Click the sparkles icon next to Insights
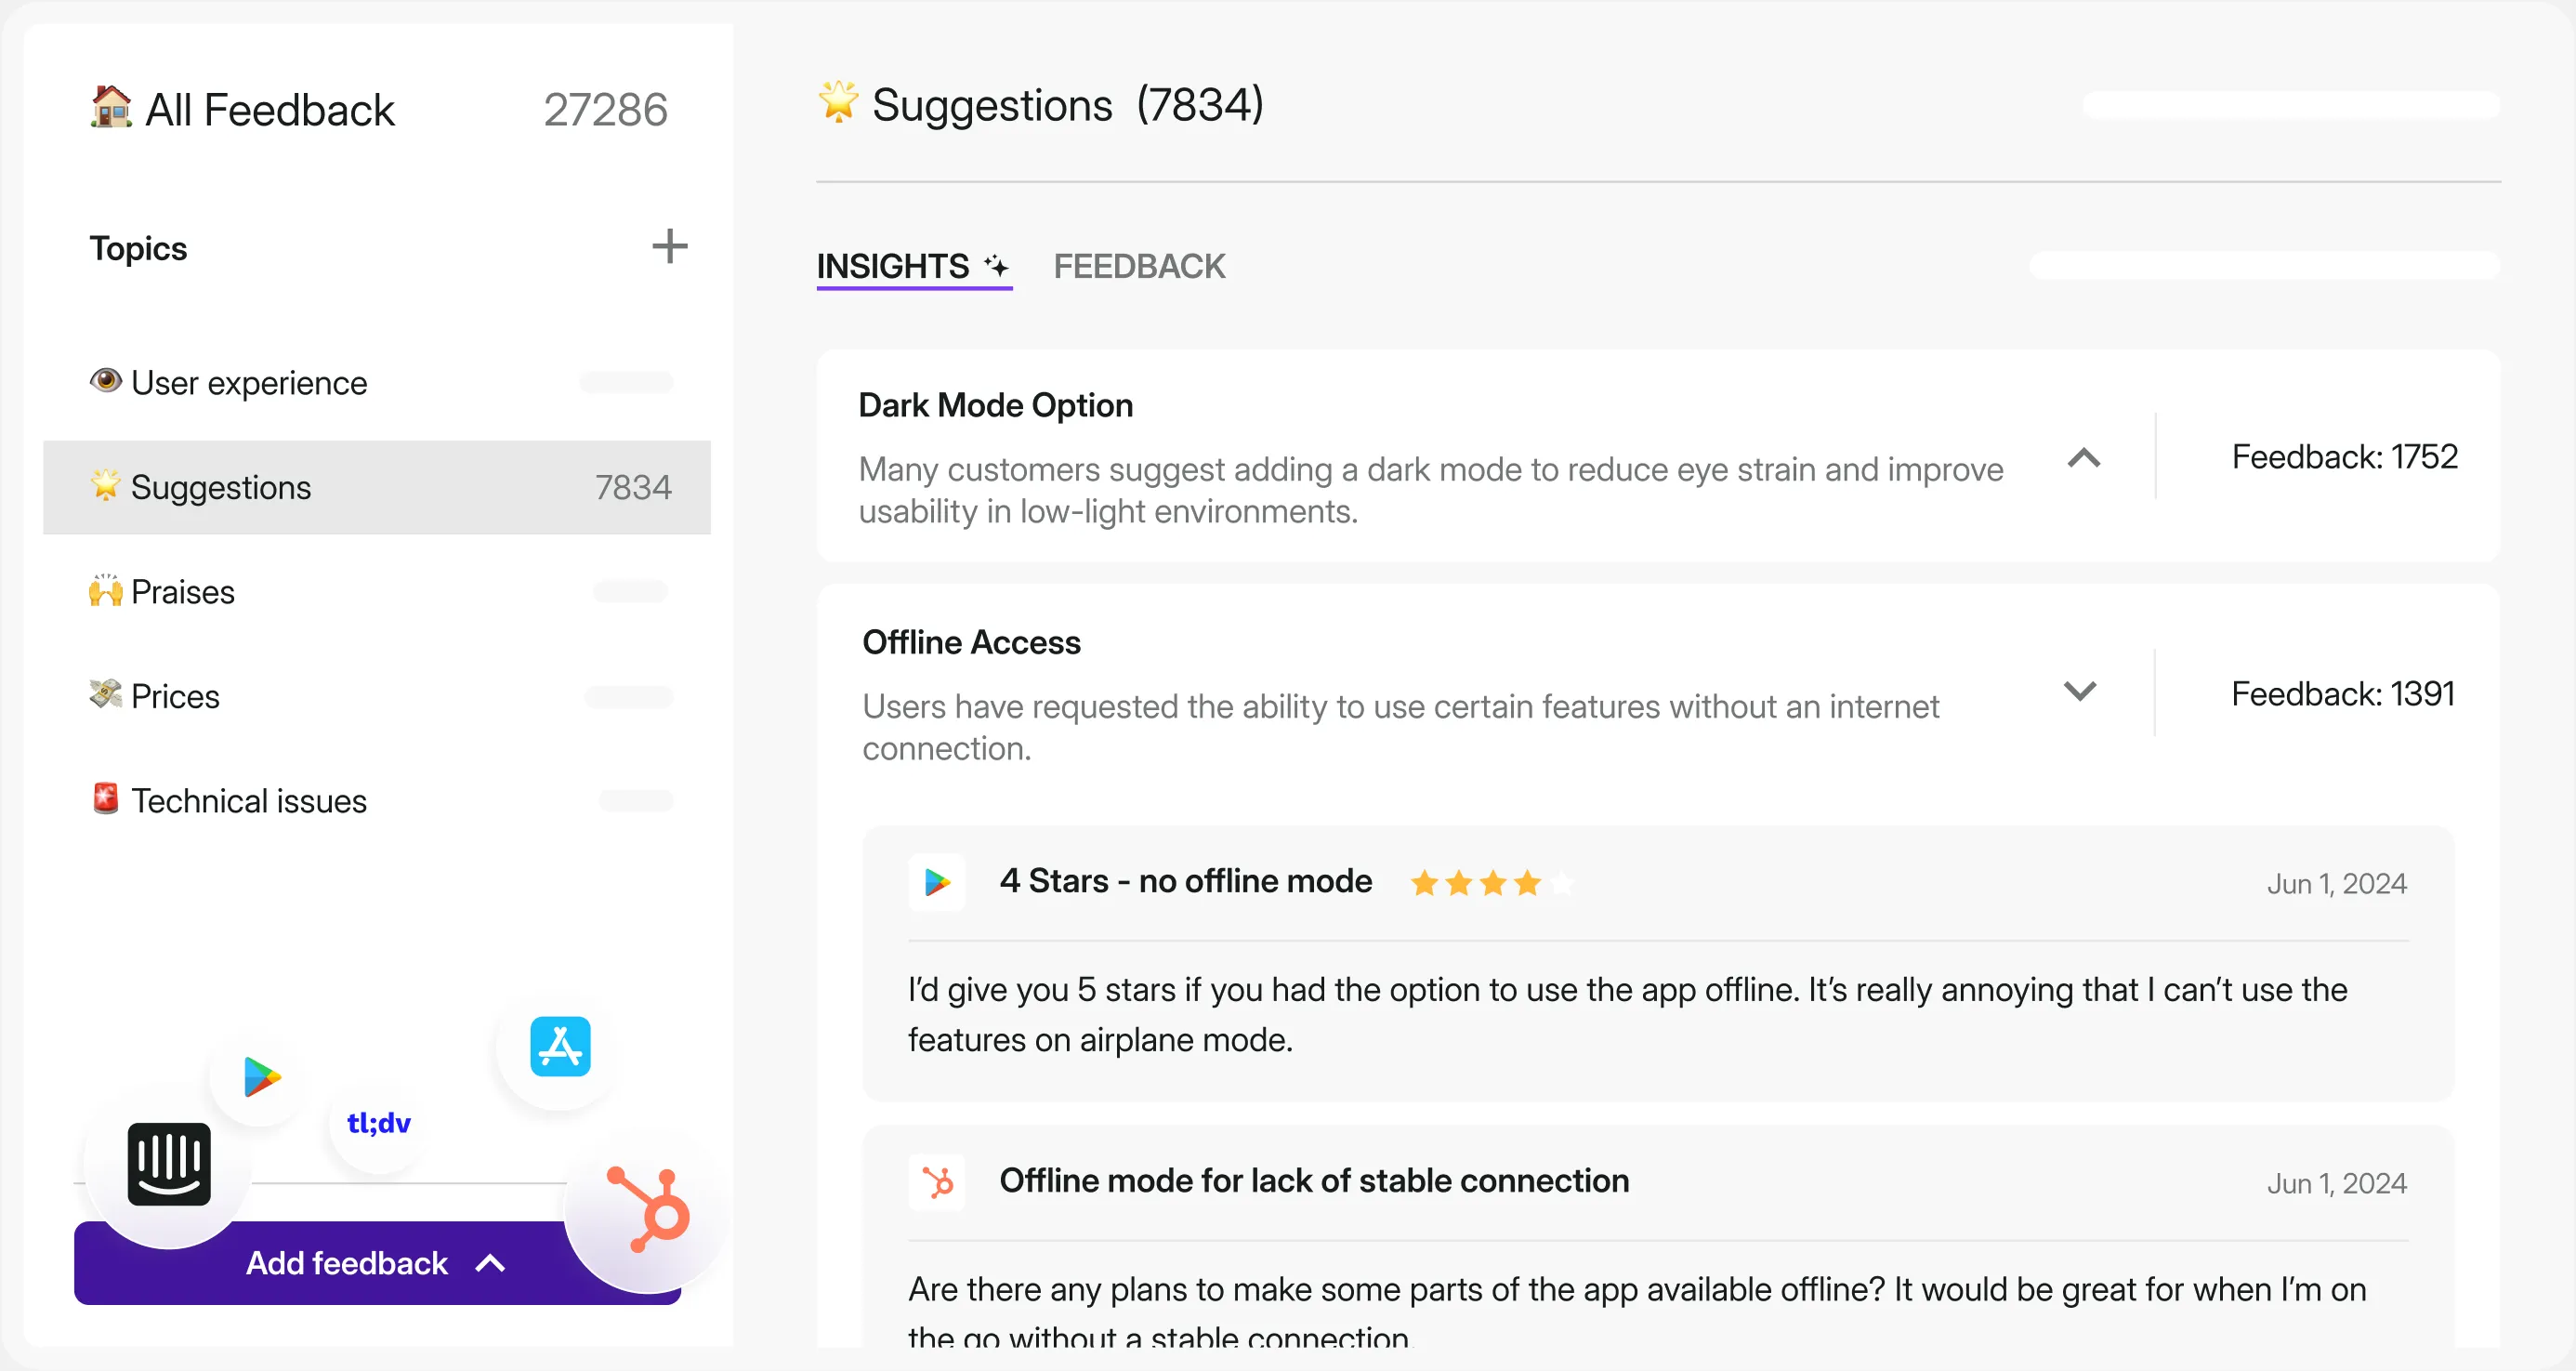This screenshot has width=2576, height=1371. click(x=996, y=264)
